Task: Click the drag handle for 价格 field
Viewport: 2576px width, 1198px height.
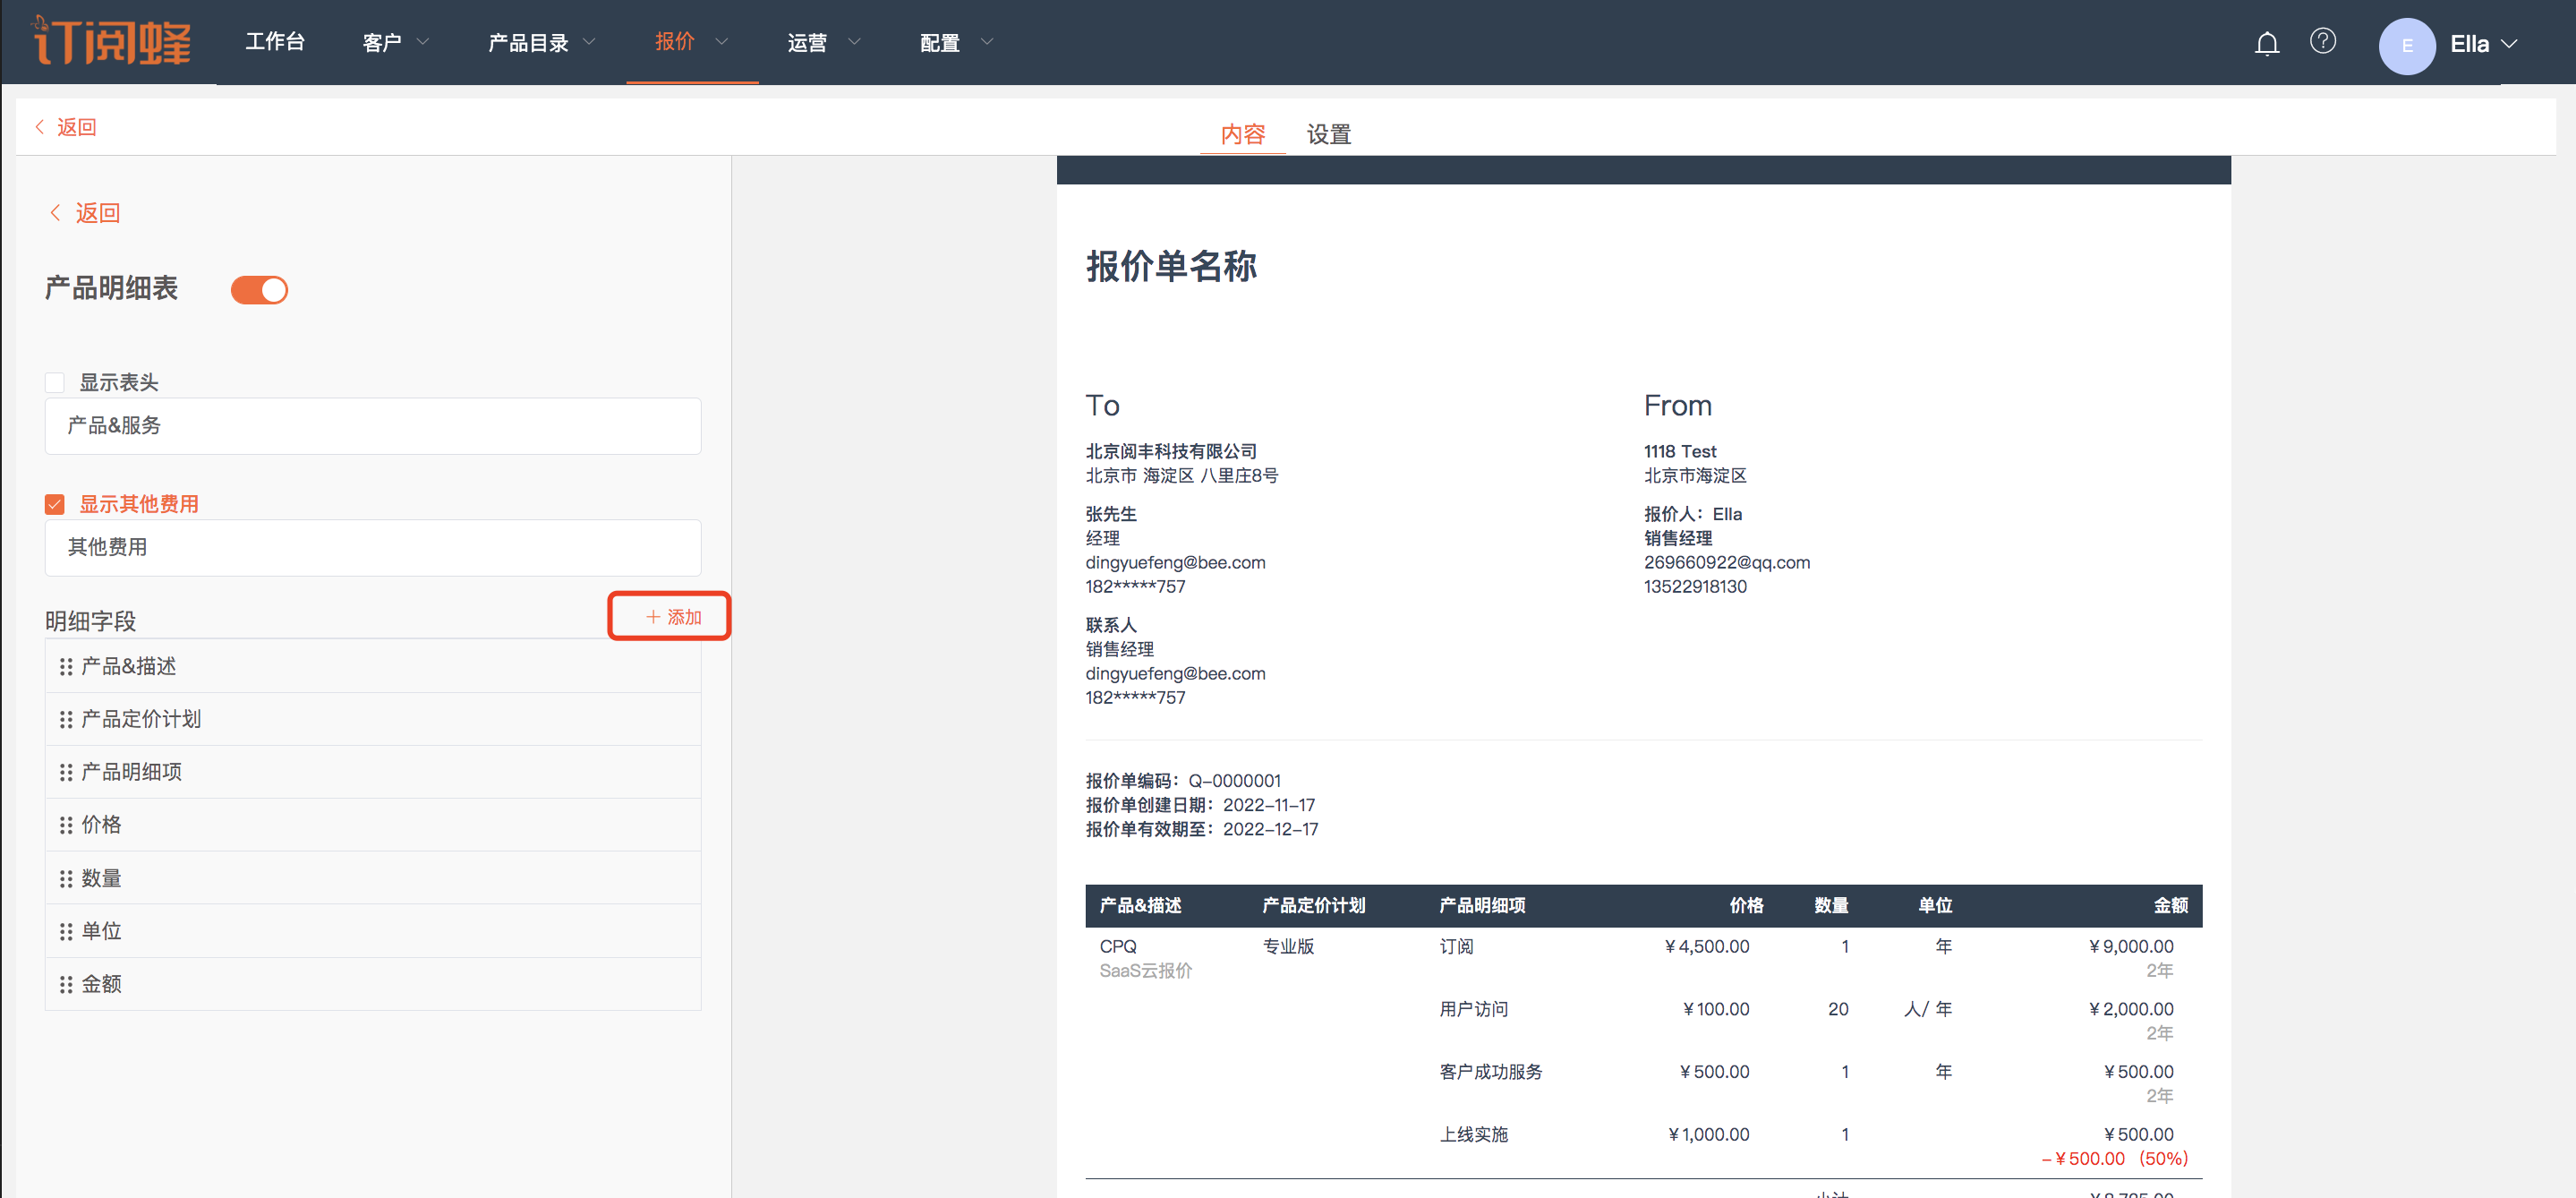Action: pyautogui.click(x=66, y=825)
